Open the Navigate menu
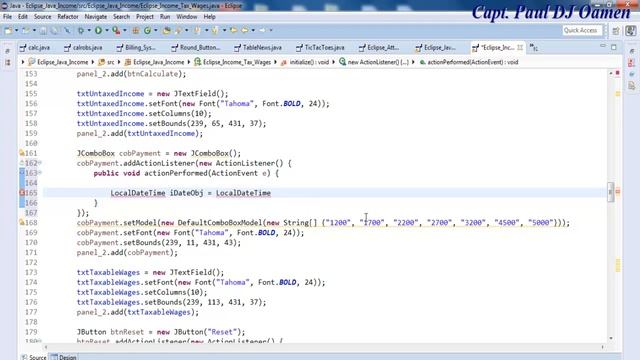Viewport: 640px width, 360px height. point(96,17)
